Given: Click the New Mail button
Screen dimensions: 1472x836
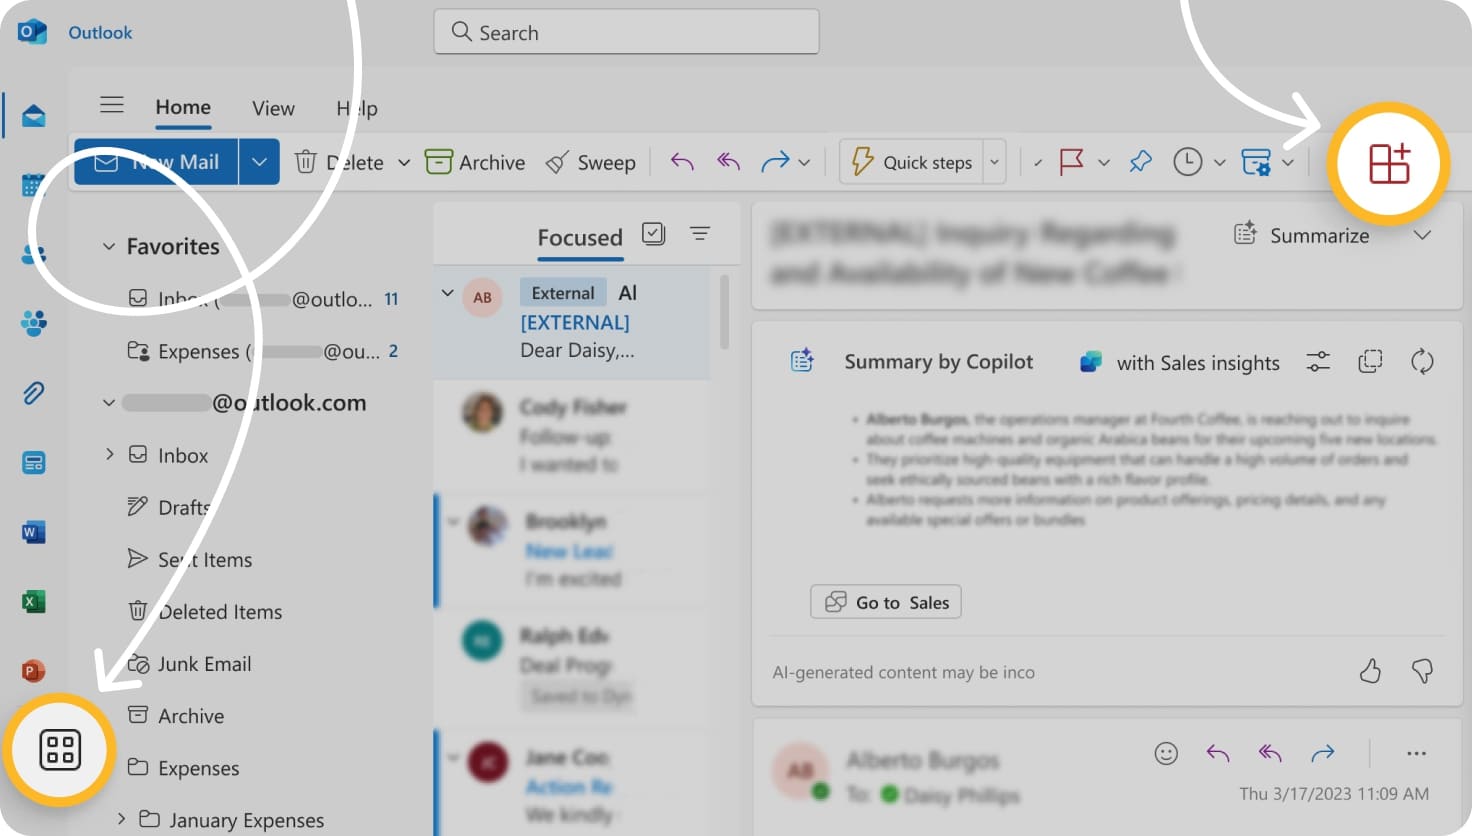Looking at the screenshot, I should tap(156, 162).
